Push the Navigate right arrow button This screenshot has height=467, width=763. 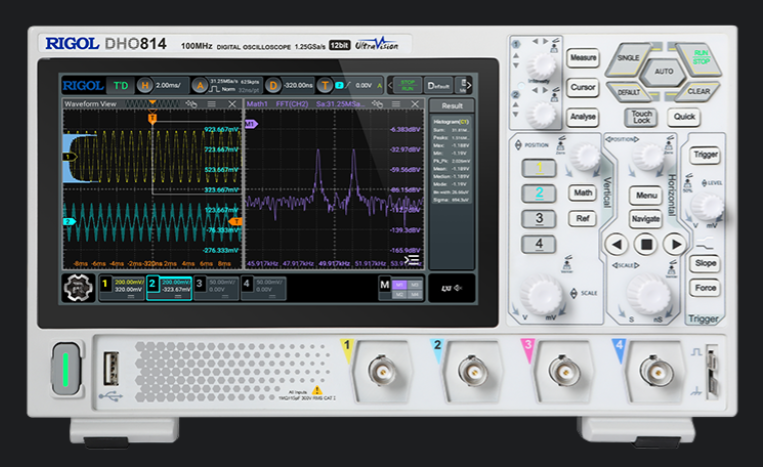[x=675, y=244]
